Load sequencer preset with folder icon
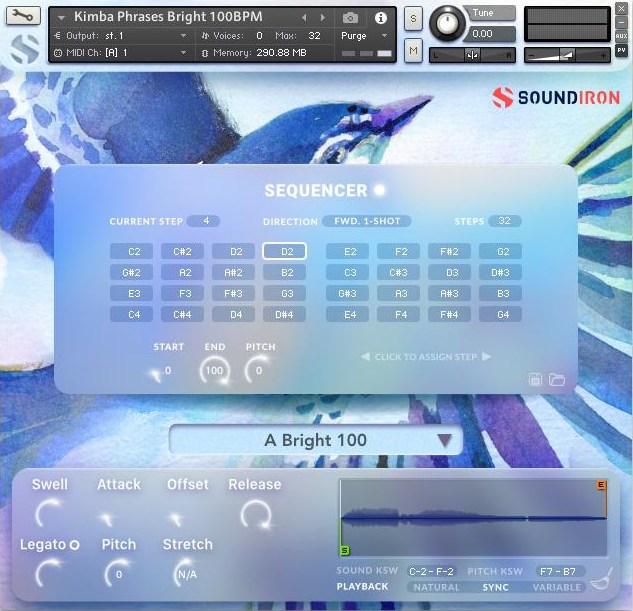This screenshot has height=611, width=633. 557,380
